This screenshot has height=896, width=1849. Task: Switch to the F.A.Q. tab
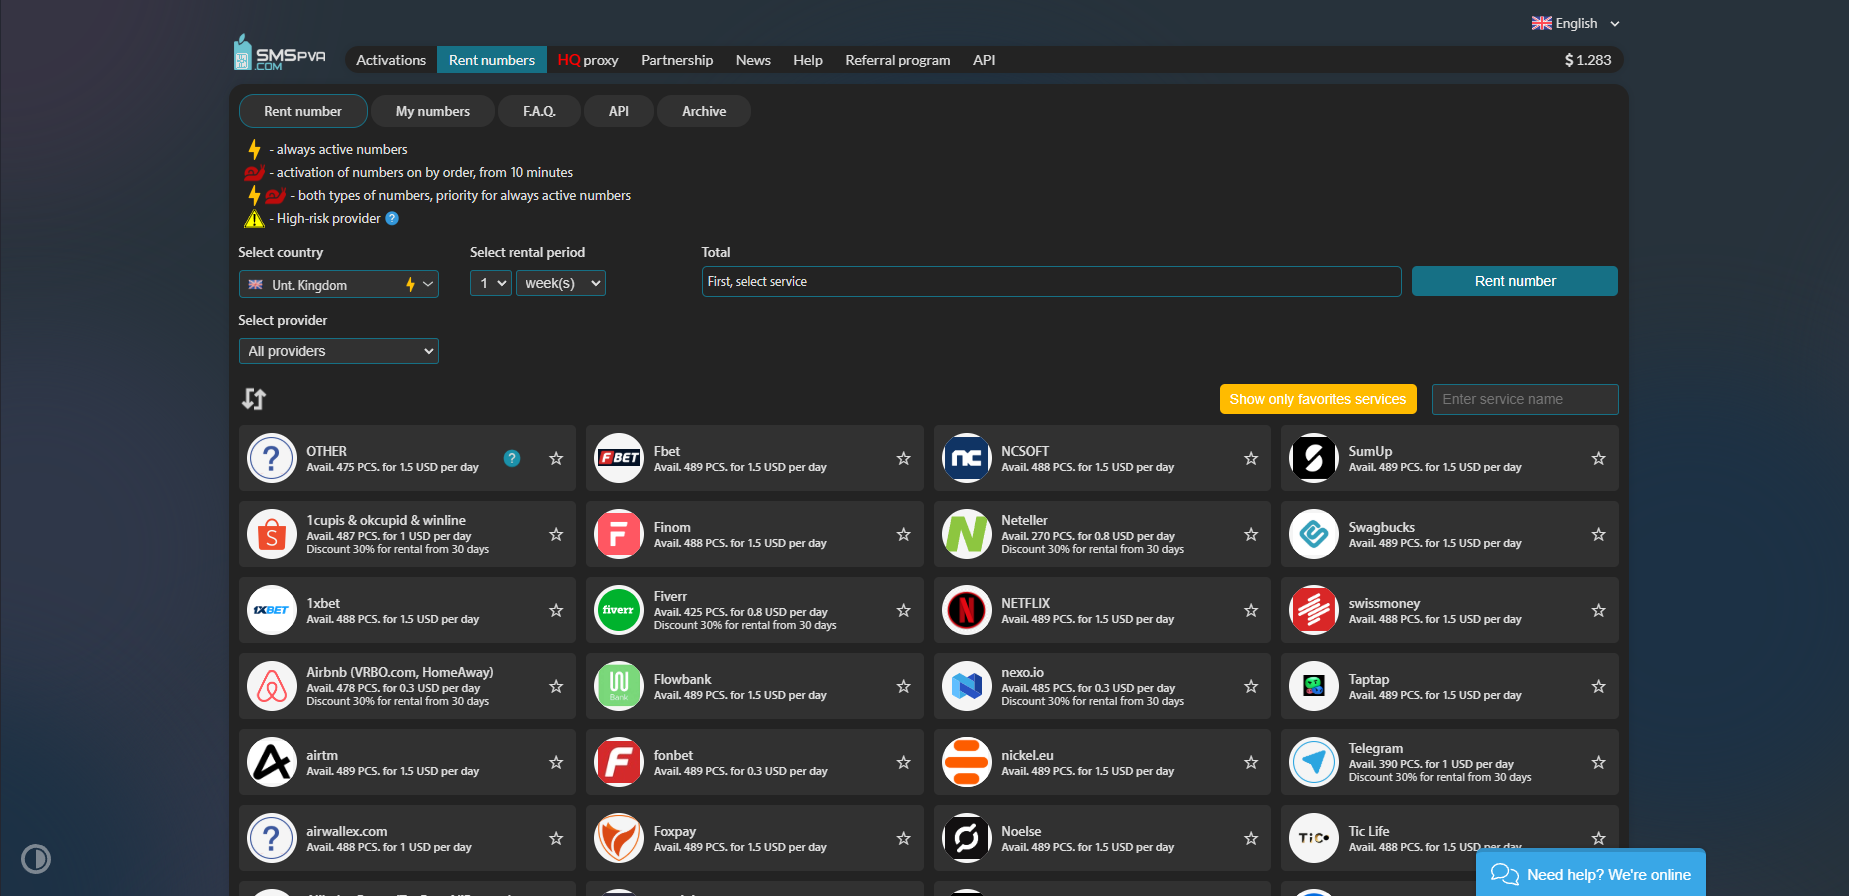pos(539,111)
